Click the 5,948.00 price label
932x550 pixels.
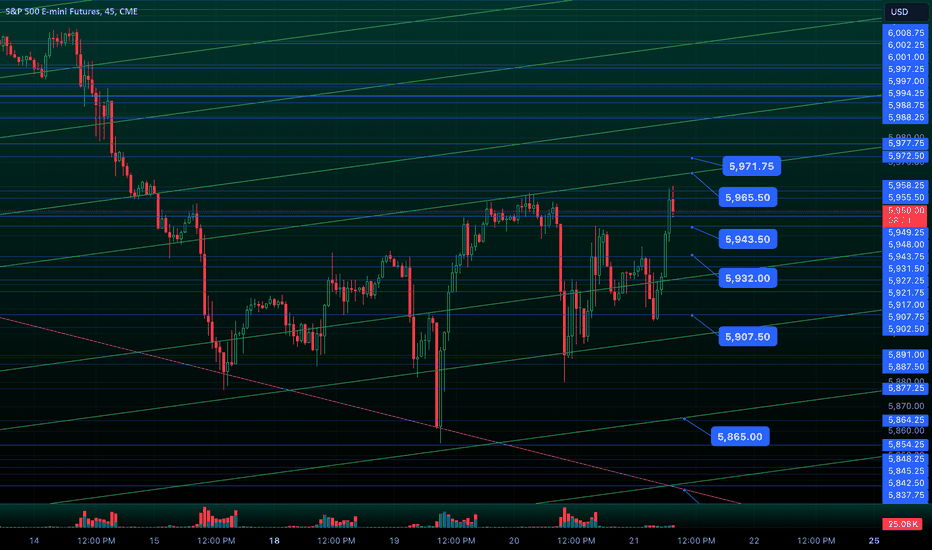tap(906, 244)
